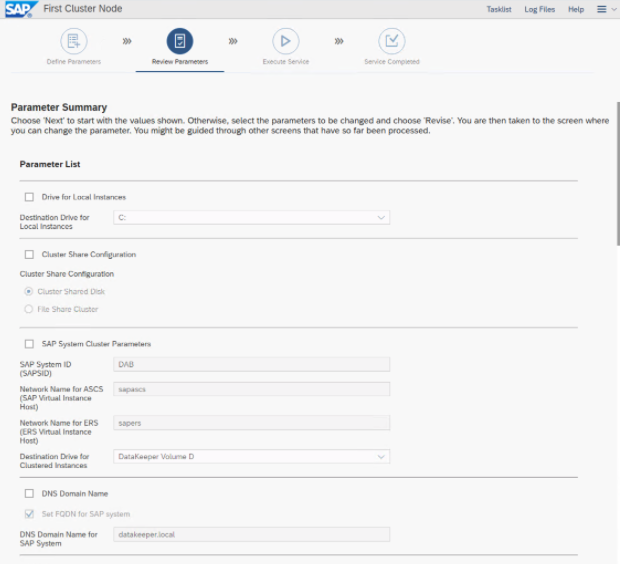Check the SAP System Cluster Parameters checkbox
Screen dimensions: 625x564
coord(29,344)
